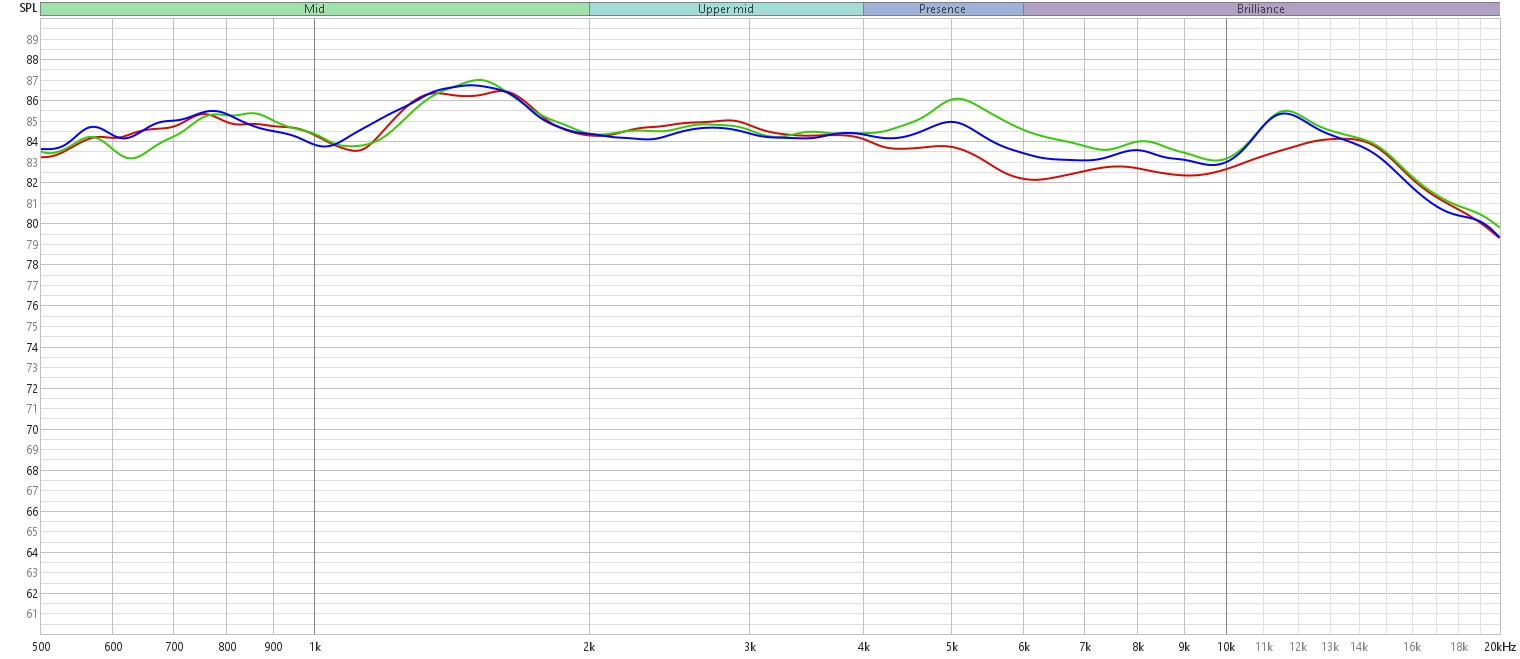Click the red trace dip near 6k
This screenshot has width=1520, height=659.
coord(1035,180)
